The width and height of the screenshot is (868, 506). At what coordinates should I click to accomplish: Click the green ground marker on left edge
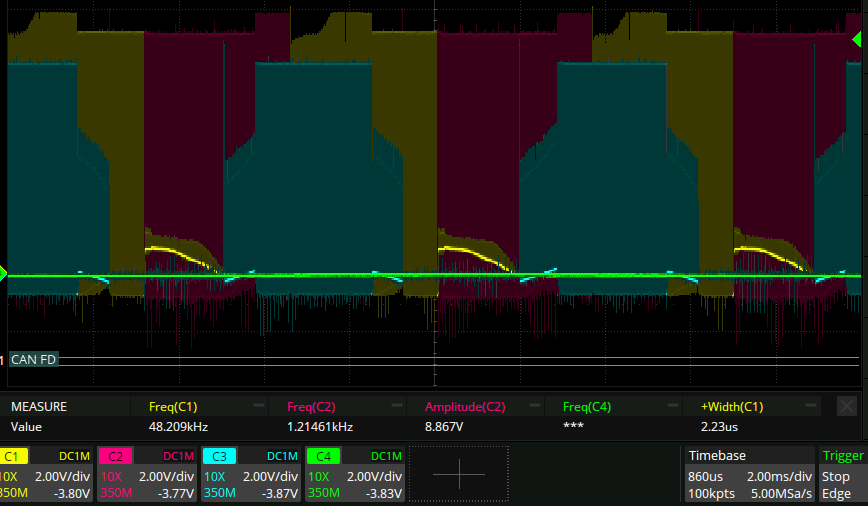4,273
